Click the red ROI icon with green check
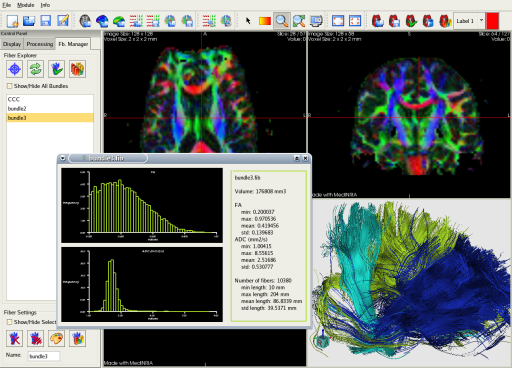512x368 pixels. [x=411, y=21]
